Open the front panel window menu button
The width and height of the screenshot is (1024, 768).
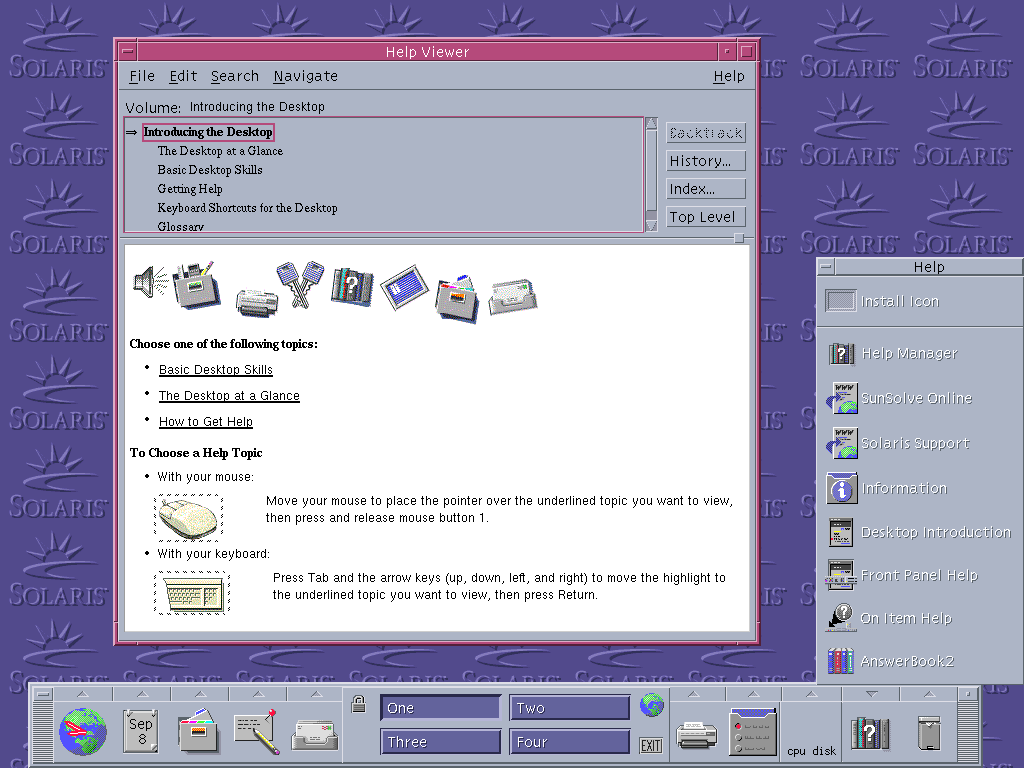click(43, 694)
